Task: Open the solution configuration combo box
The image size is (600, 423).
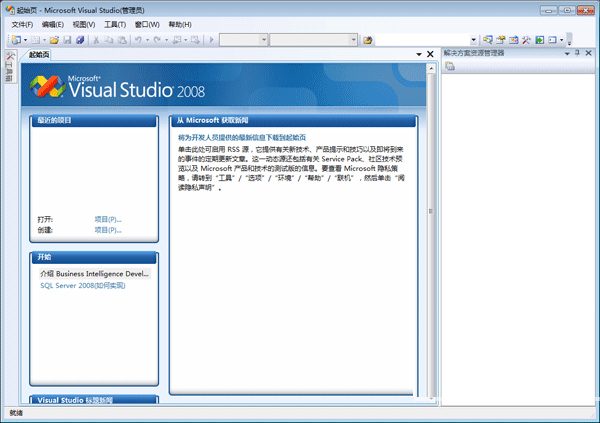Action: (243, 39)
